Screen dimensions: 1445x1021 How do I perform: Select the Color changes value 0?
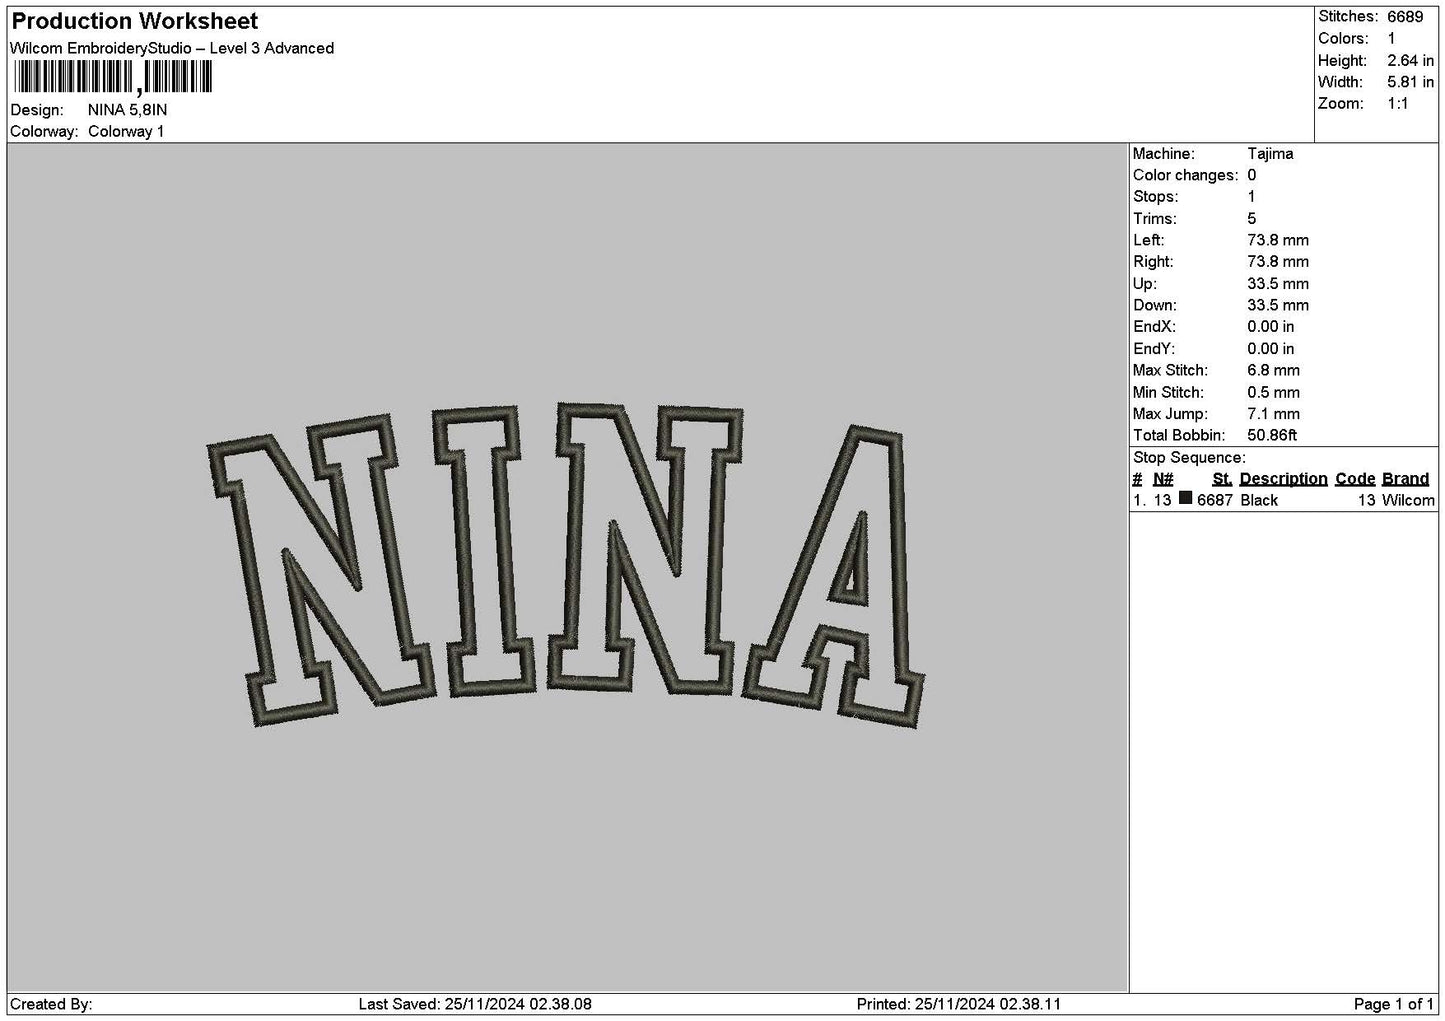(x=1252, y=175)
